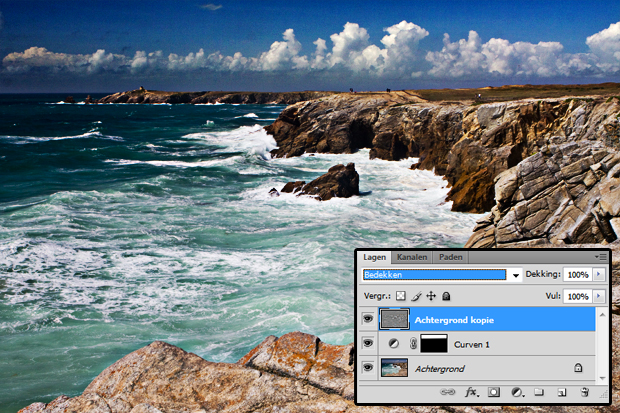Click the Vul percentage field
The height and width of the screenshot is (413, 620).
pos(577,296)
